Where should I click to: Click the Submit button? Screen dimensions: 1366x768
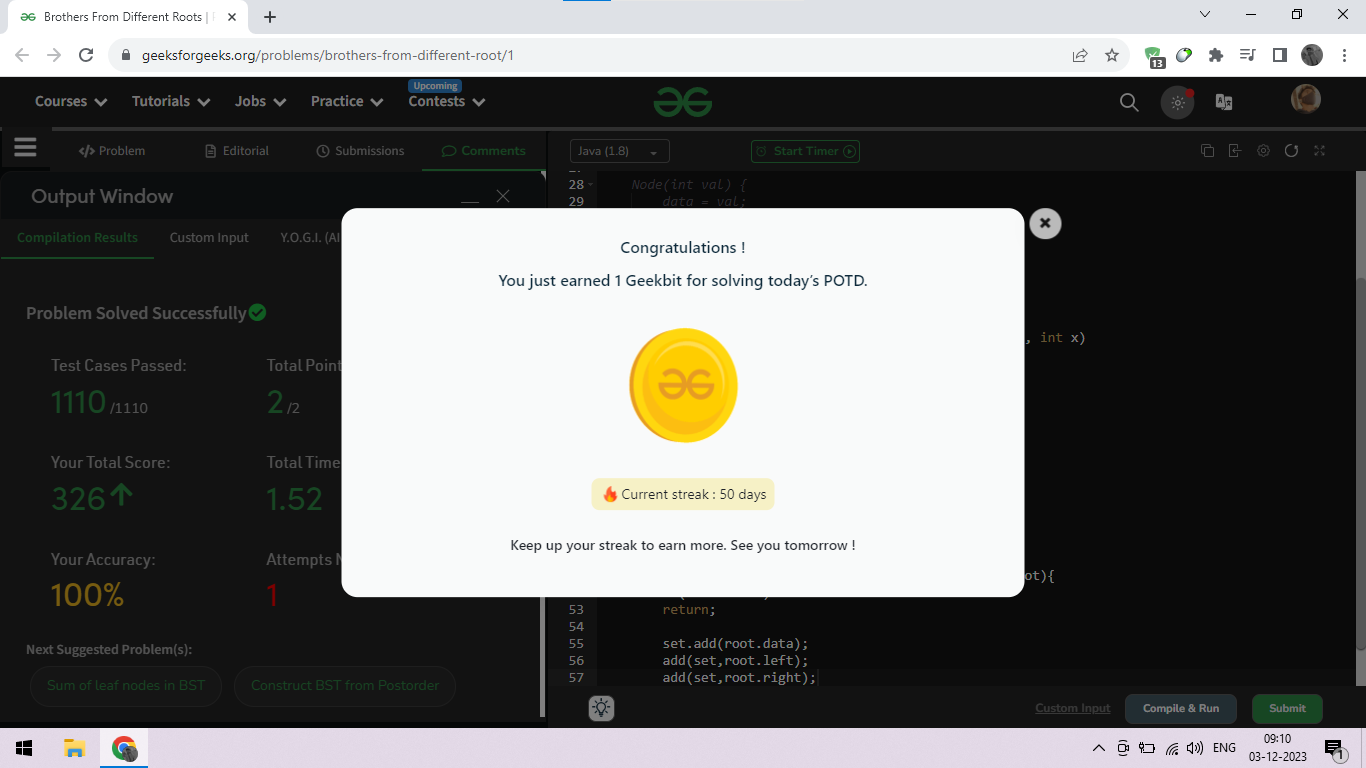(1287, 709)
